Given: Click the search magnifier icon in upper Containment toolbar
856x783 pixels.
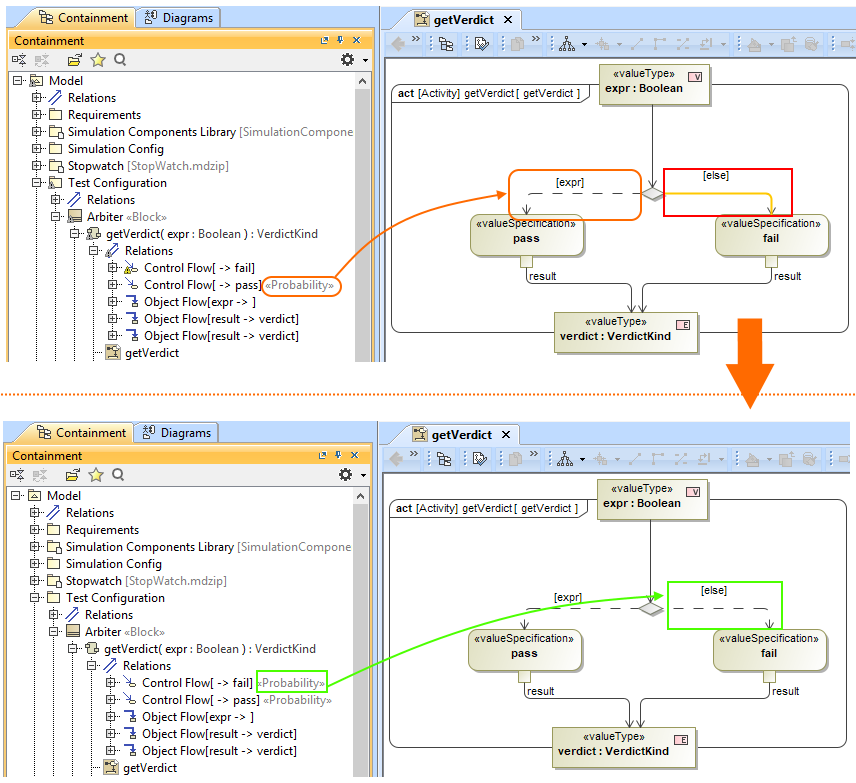Looking at the screenshot, I should (120, 60).
